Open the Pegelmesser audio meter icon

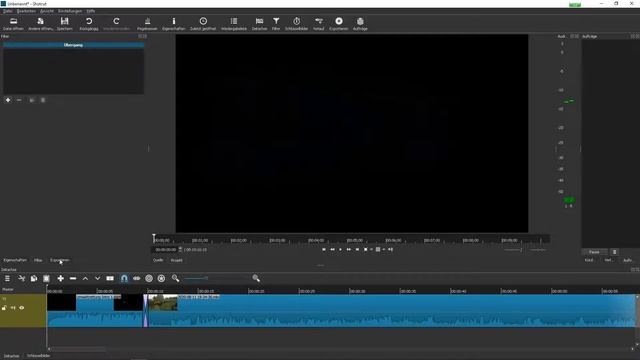click(x=147, y=24)
